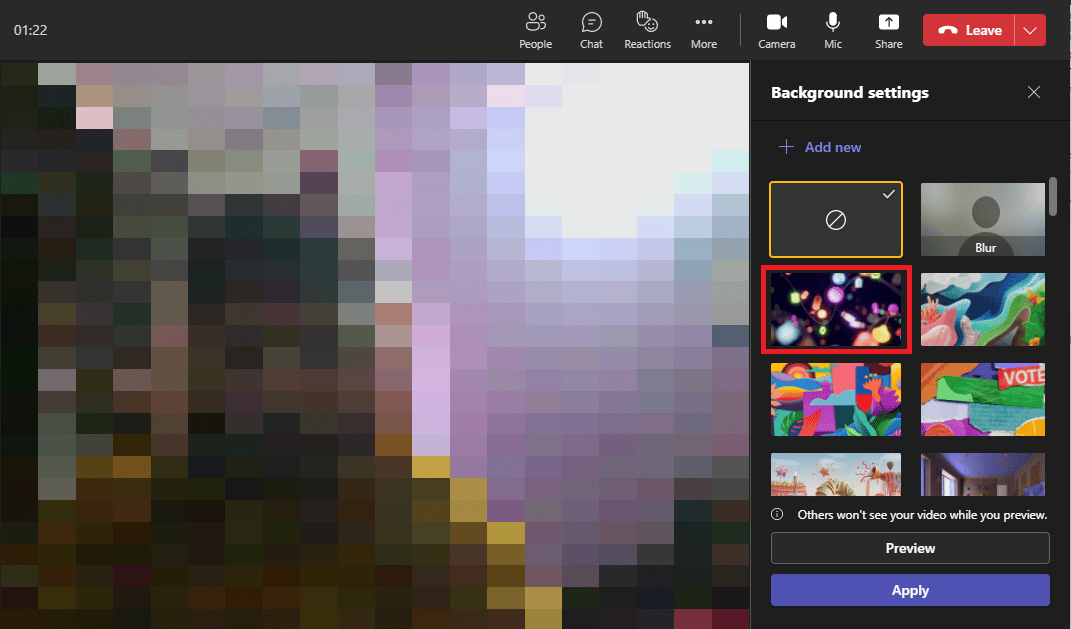This screenshot has width=1071, height=629.
Task: Apply the selected background
Action: (910, 590)
